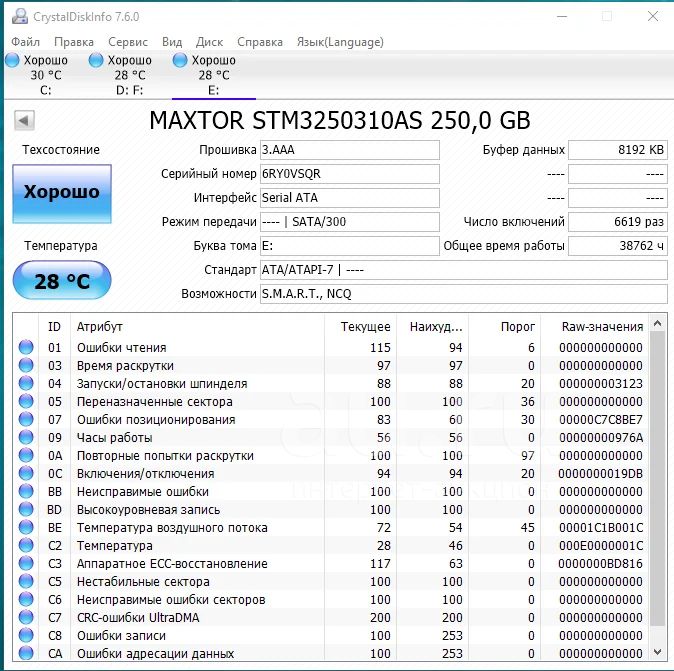Select the C: disk status orb
Viewport: 674px width, 671px height.
click(x=12, y=60)
